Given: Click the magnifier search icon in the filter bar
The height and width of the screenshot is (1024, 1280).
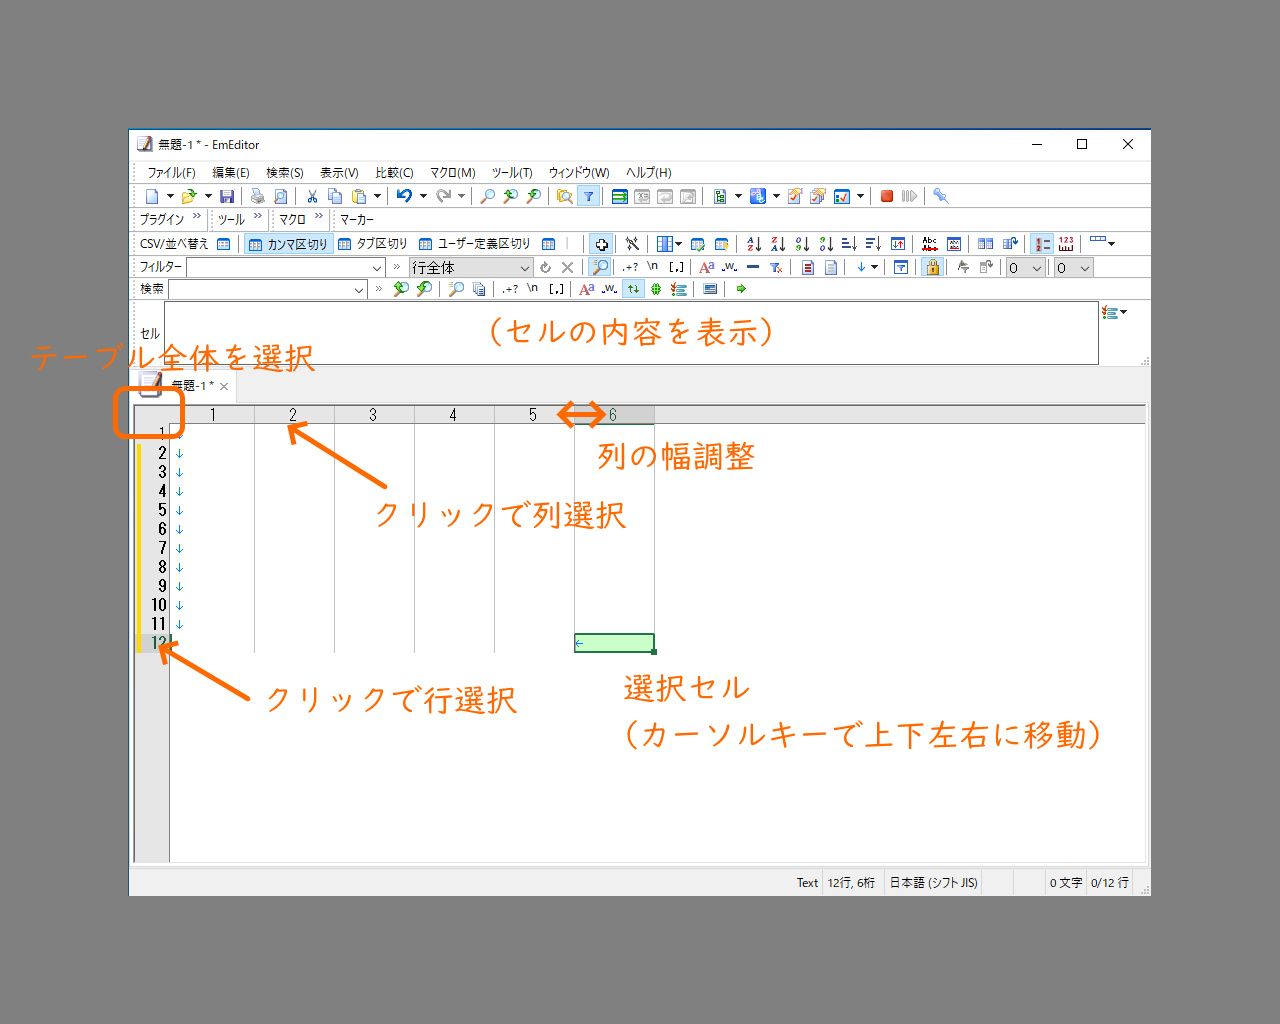Looking at the screenshot, I should tap(600, 266).
